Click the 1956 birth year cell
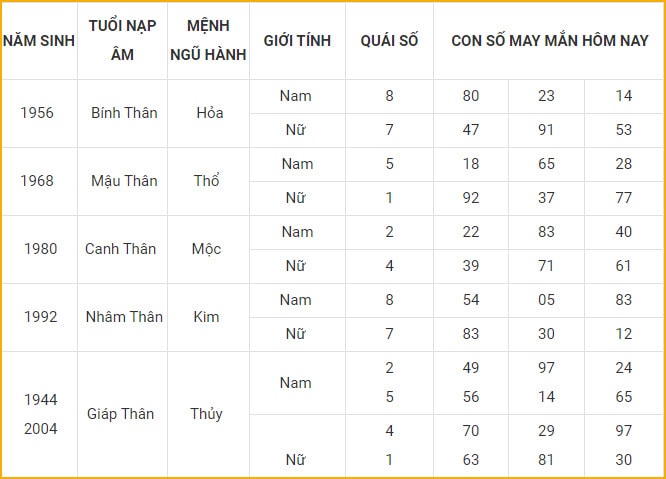Screen dimensions: 666x479 39,113
